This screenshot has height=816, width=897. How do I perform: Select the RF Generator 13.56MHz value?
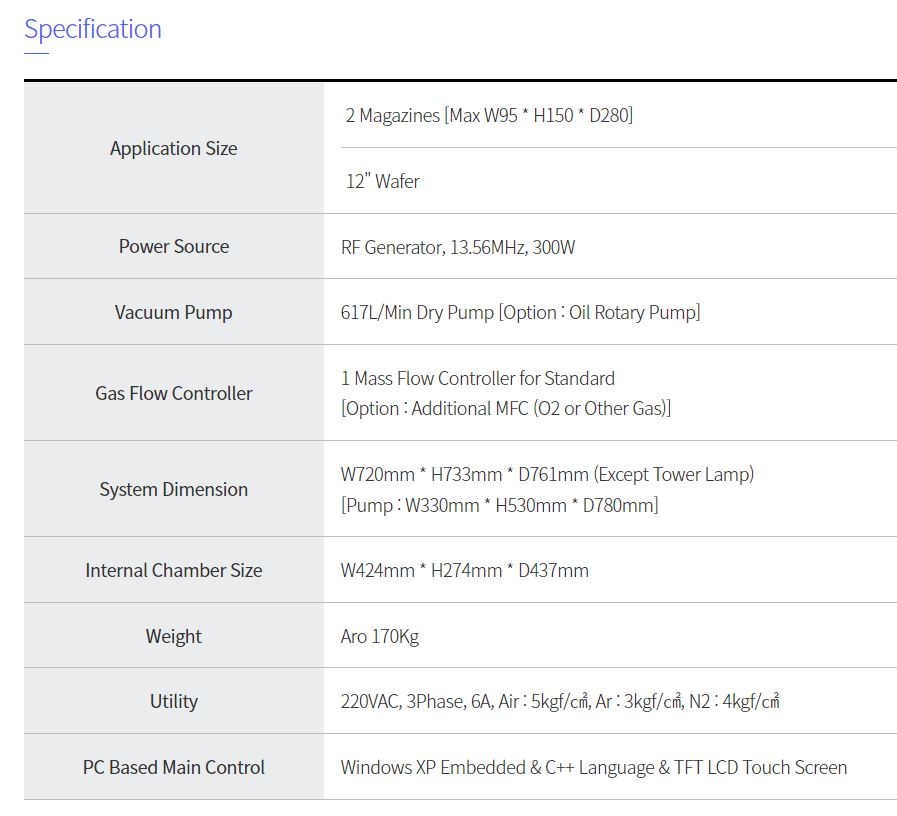(x=458, y=247)
